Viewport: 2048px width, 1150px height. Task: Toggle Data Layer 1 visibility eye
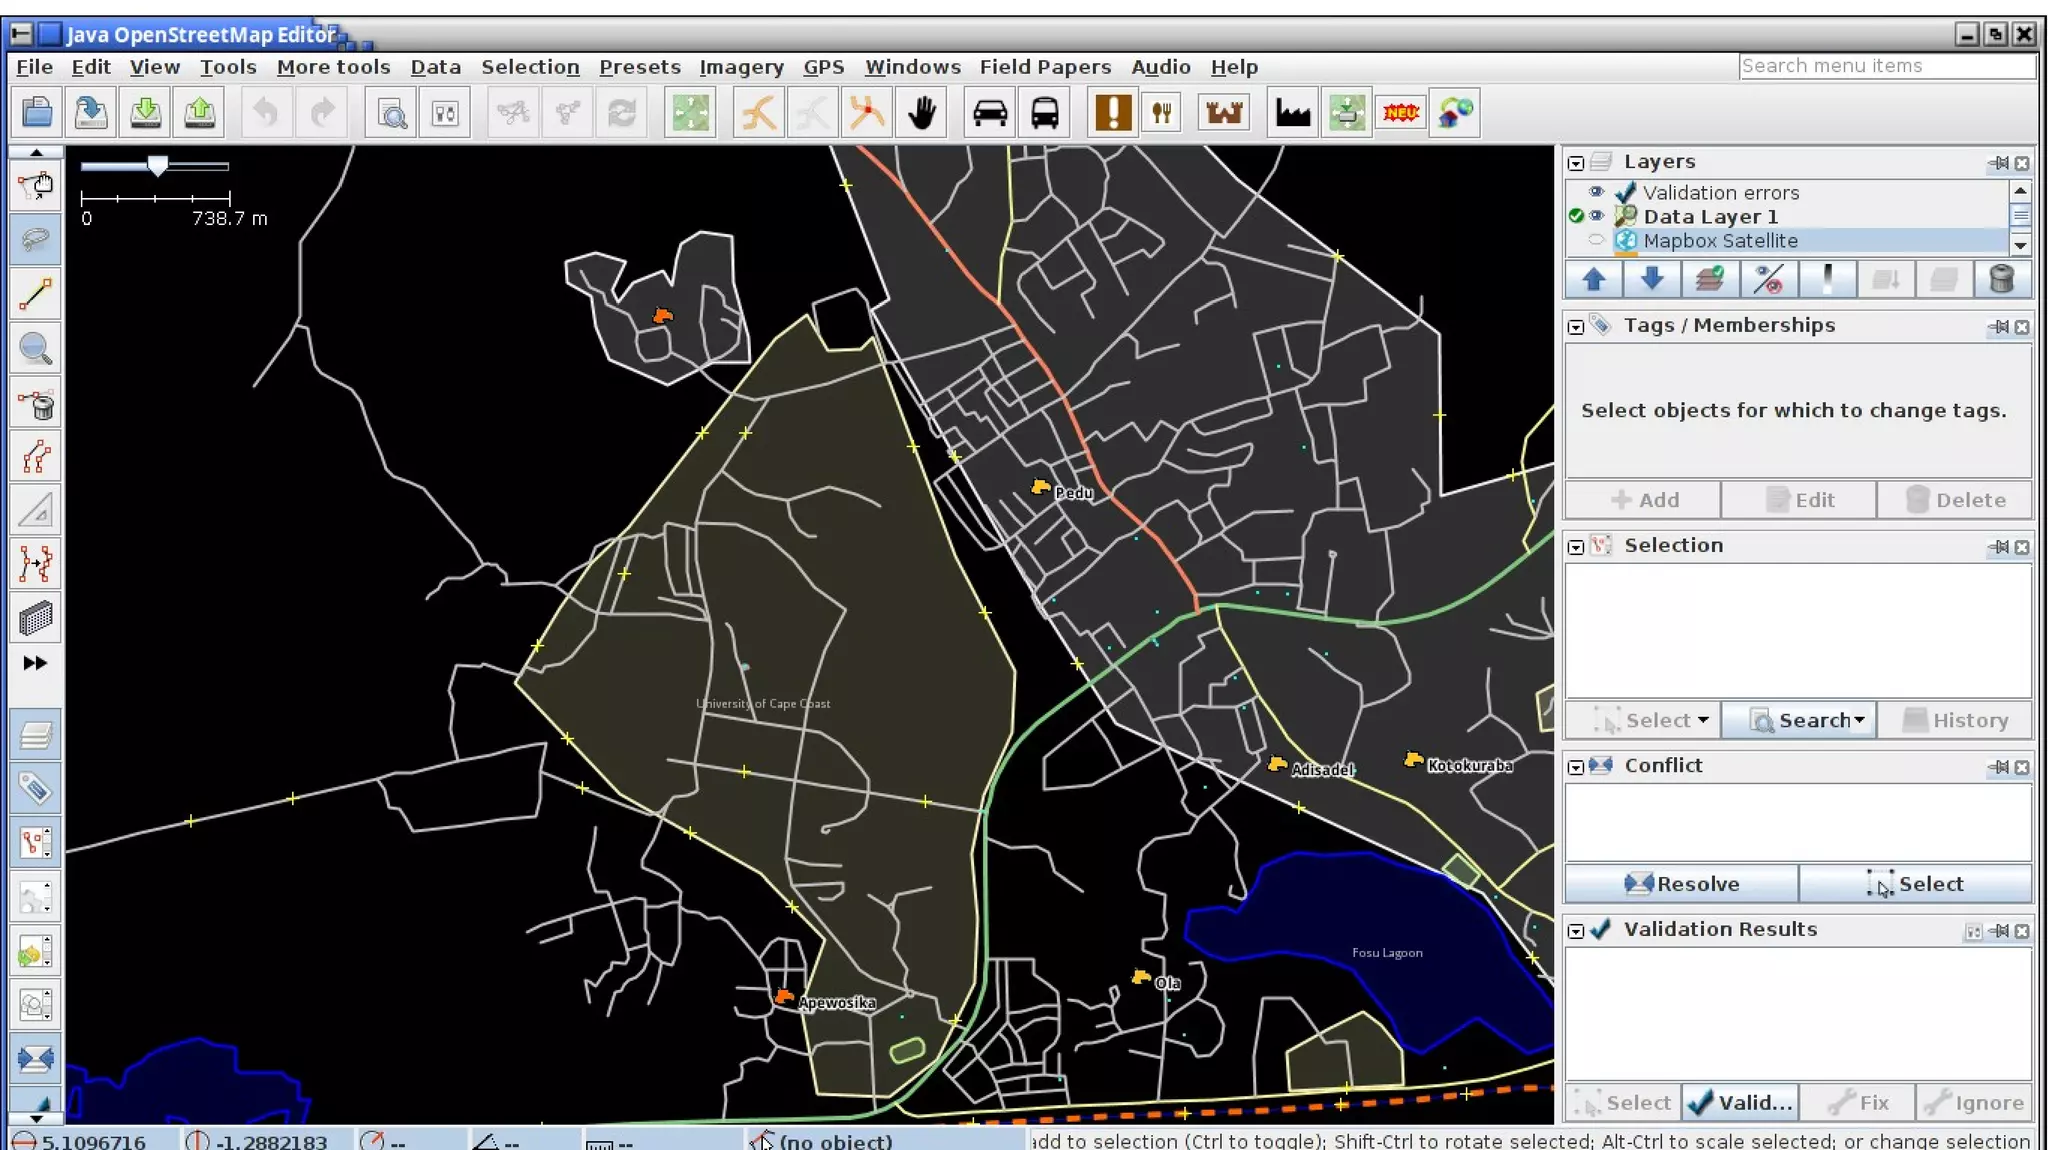point(1596,216)
